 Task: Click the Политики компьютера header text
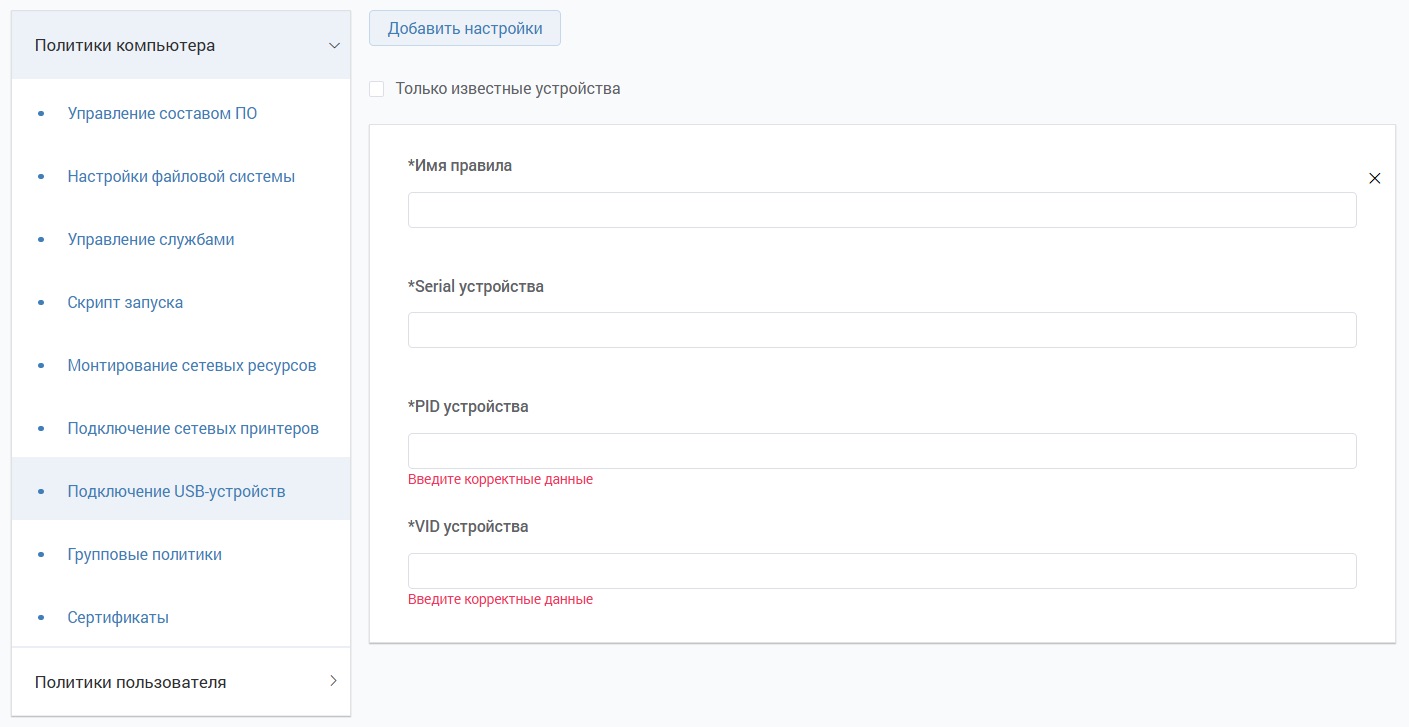(x=125, y=46)
